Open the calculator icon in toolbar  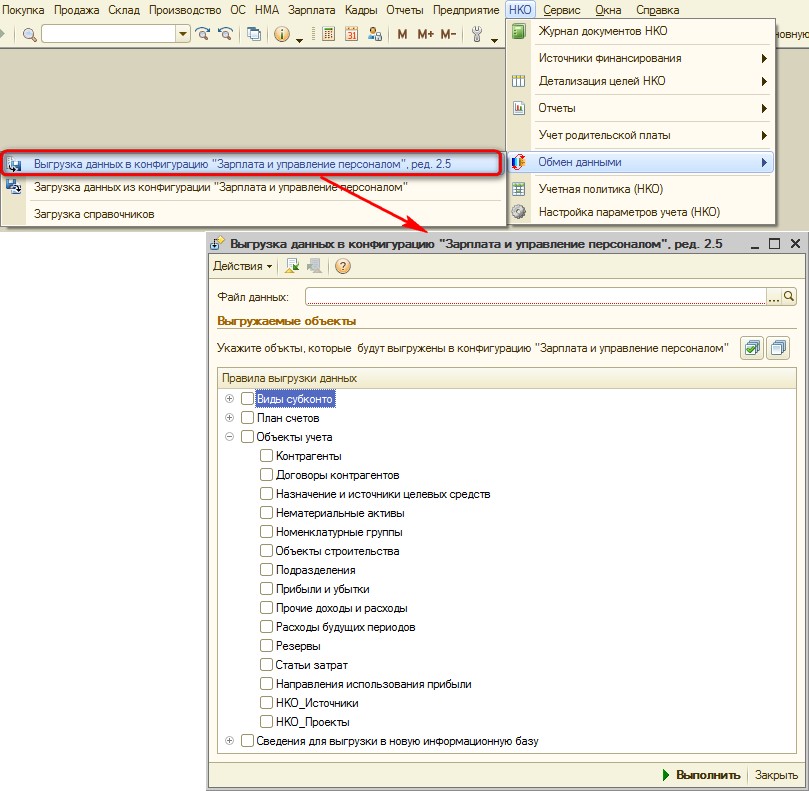(328, 34)
